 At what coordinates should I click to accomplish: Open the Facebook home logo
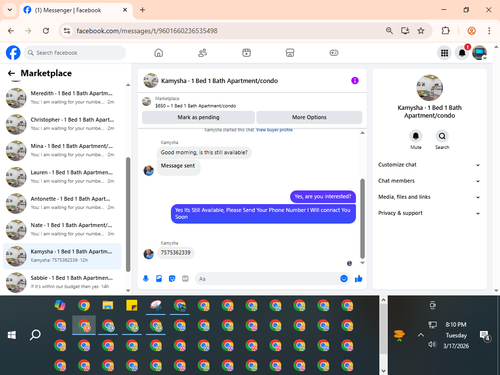[x=13, y=53]
